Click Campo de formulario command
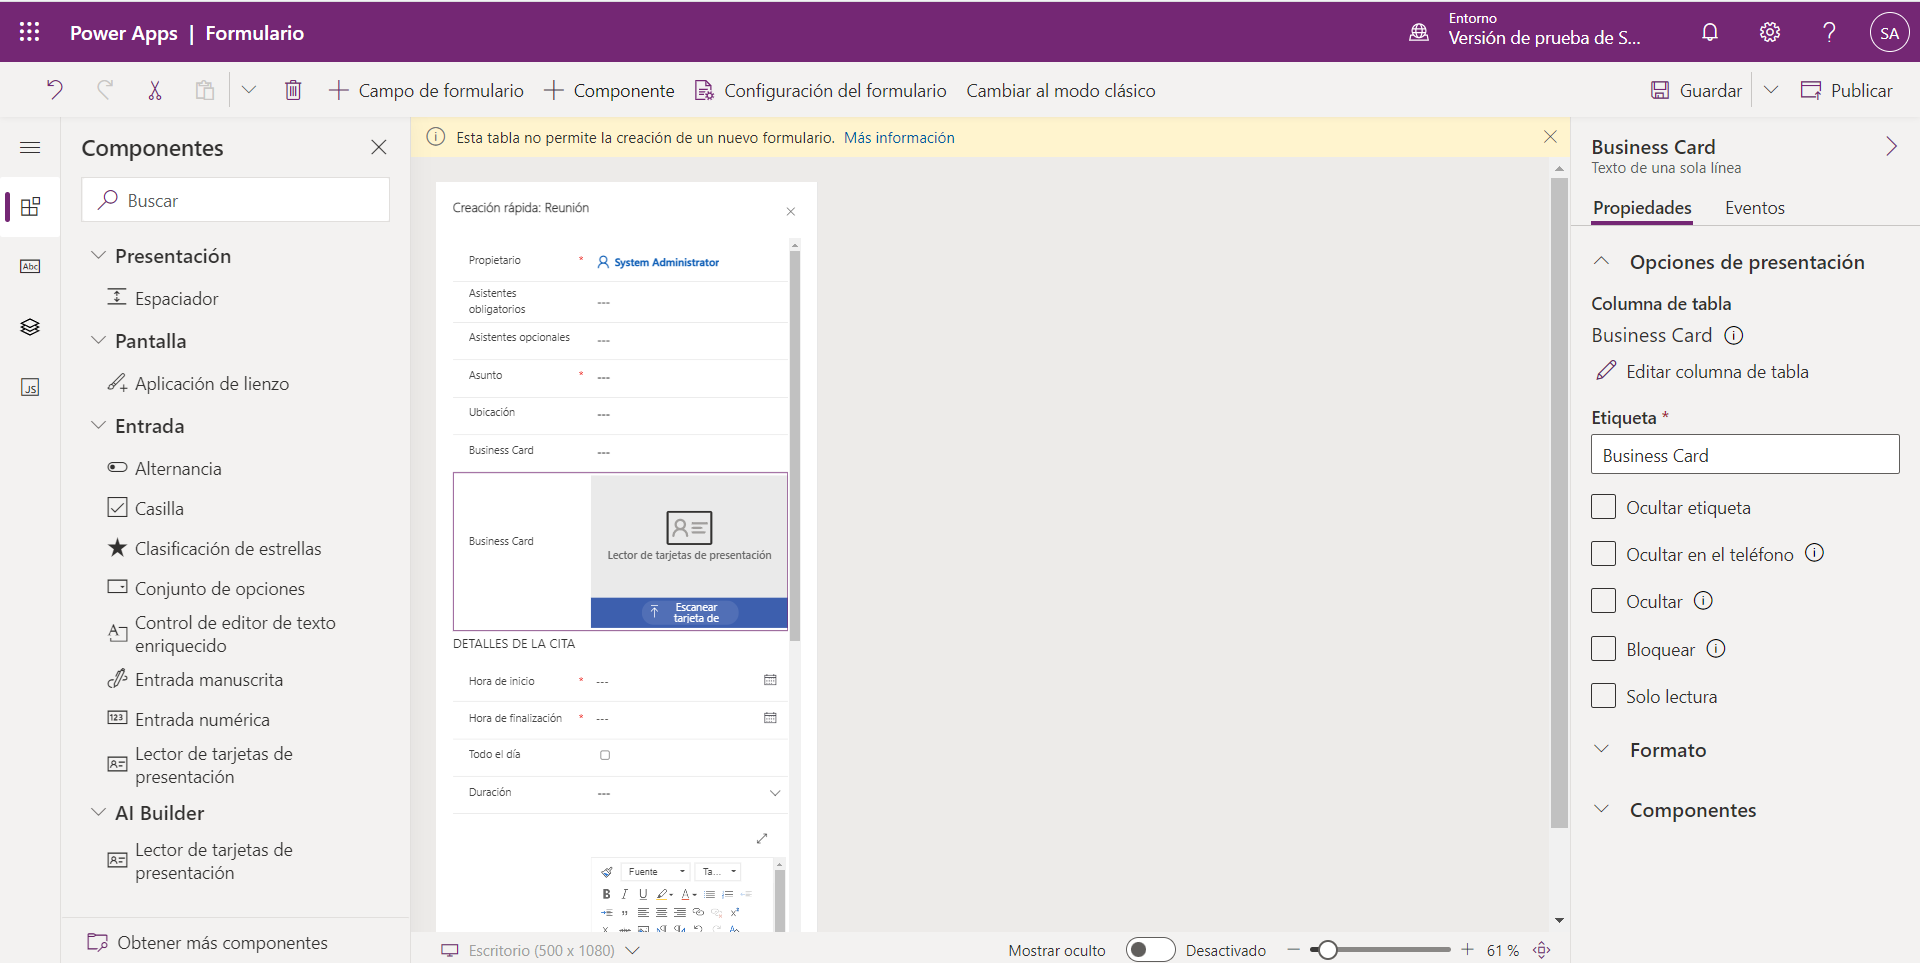This screenshot has height=963, width=1920. point(426,90)
